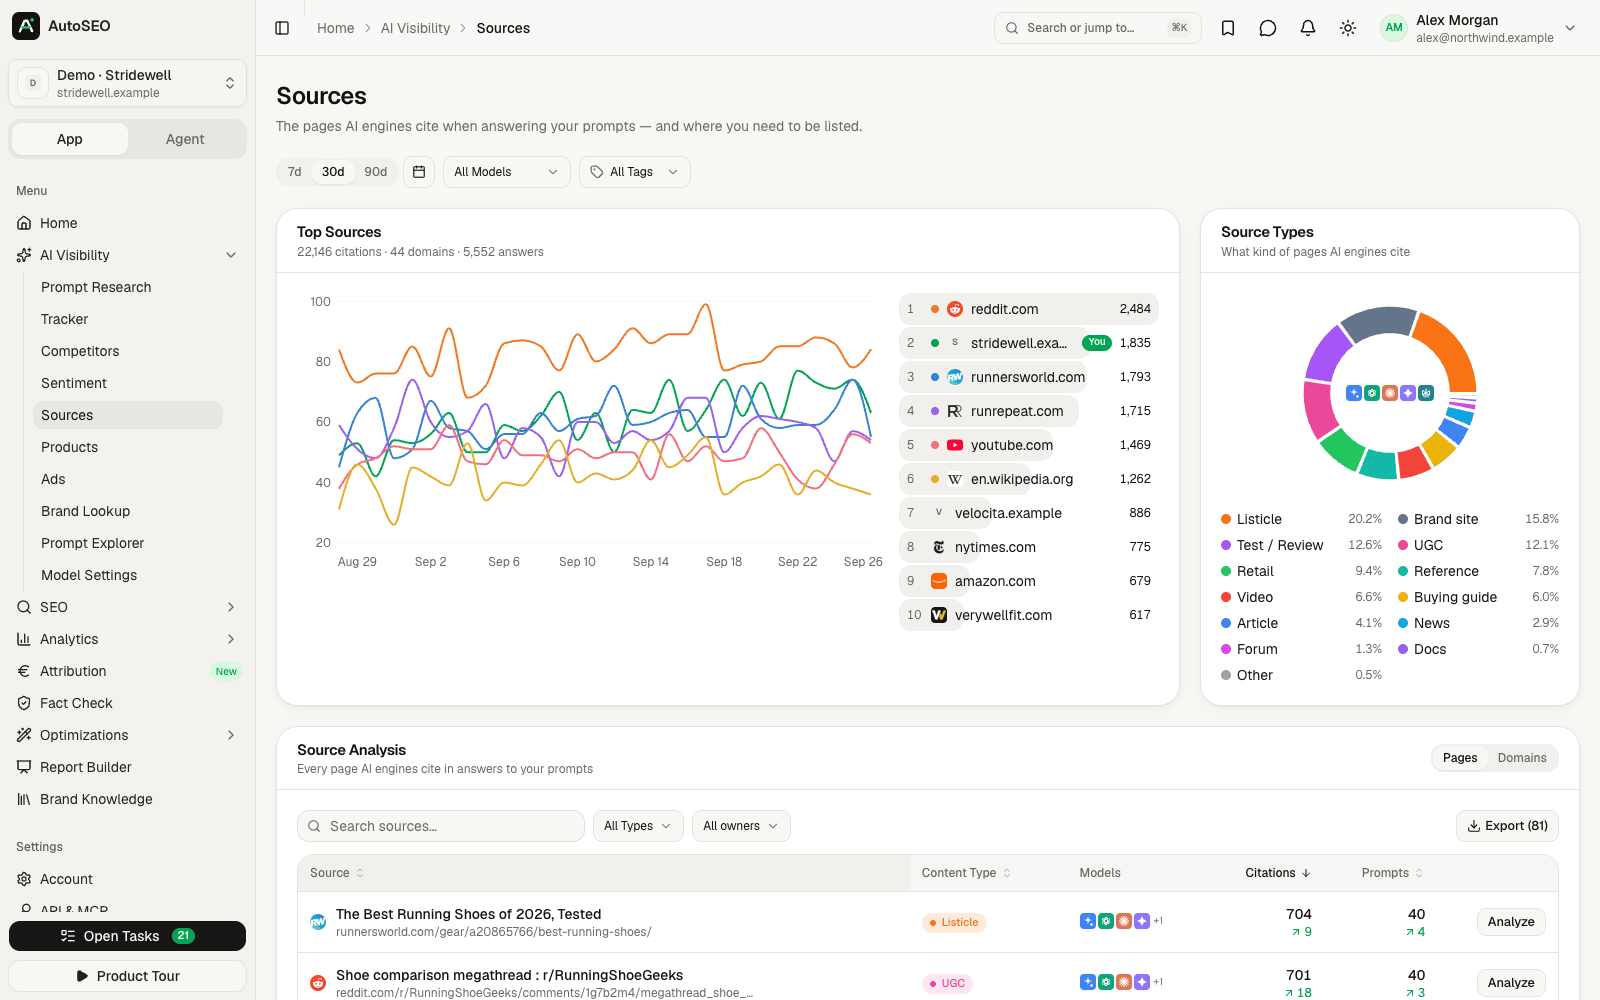
Task: Switch to the Agent mode
Action: [185, 139]
